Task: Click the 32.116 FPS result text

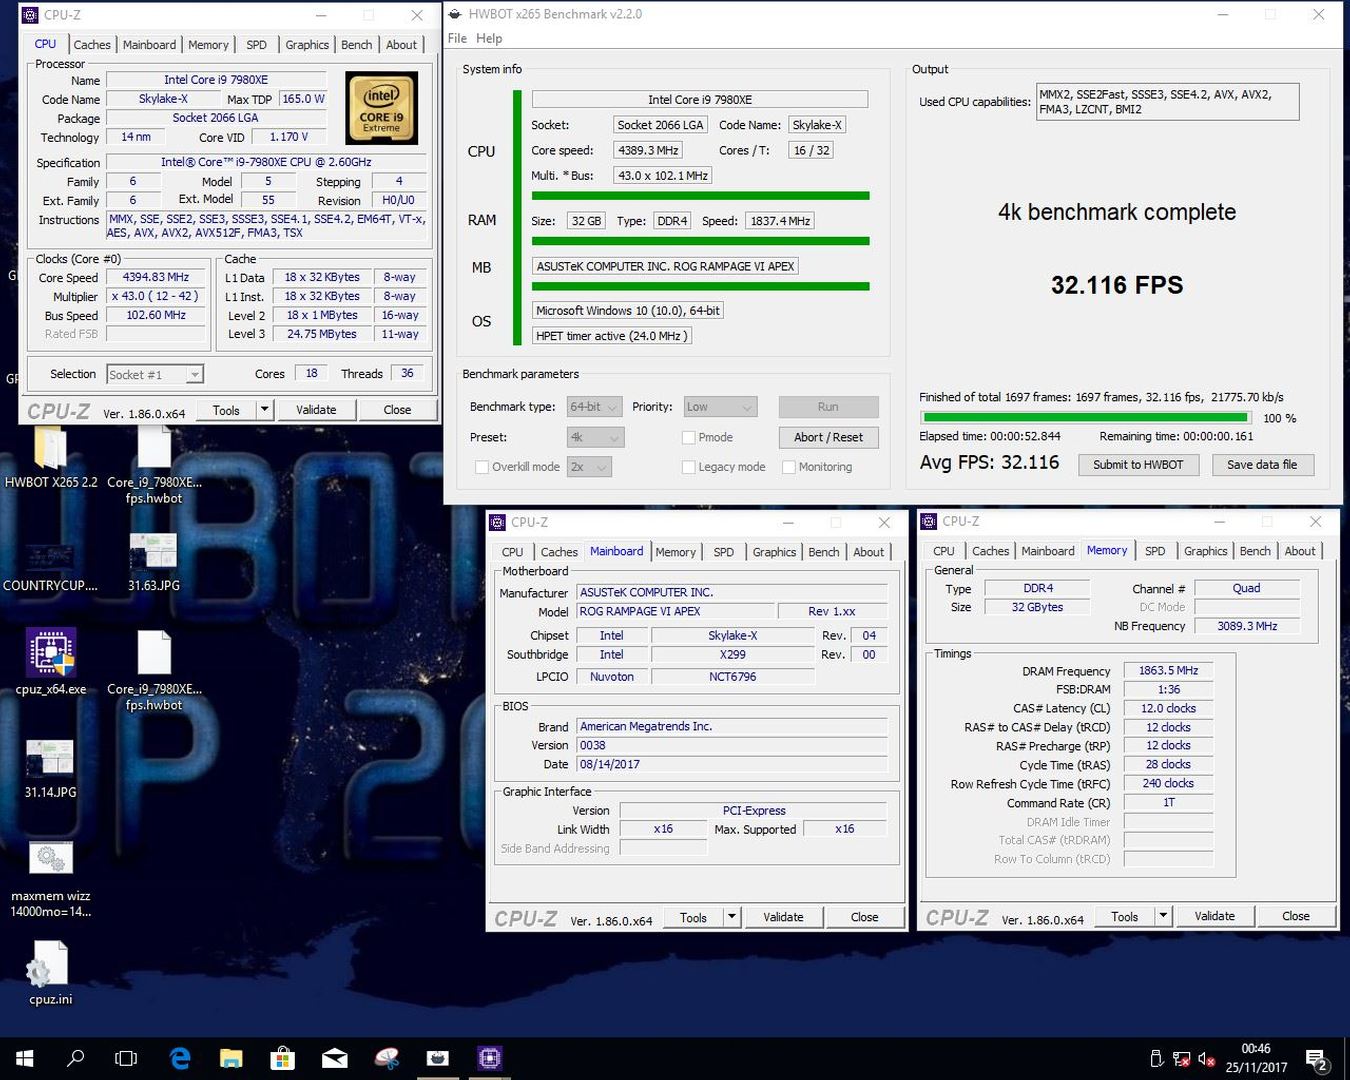Action: pyautogui.click(x=1117, y=285)
